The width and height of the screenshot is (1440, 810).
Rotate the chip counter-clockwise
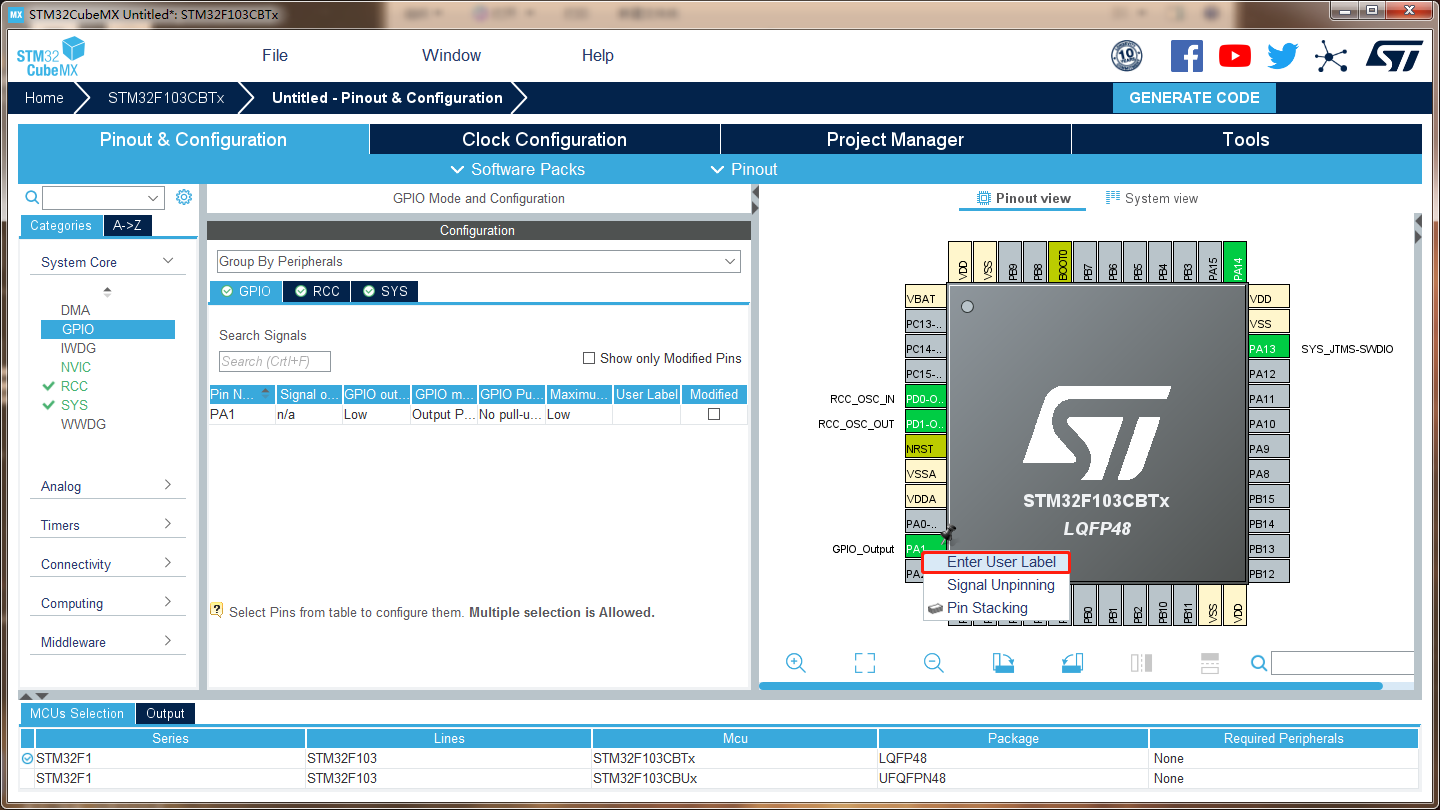pyautogui.click(x=1072, y=662)
